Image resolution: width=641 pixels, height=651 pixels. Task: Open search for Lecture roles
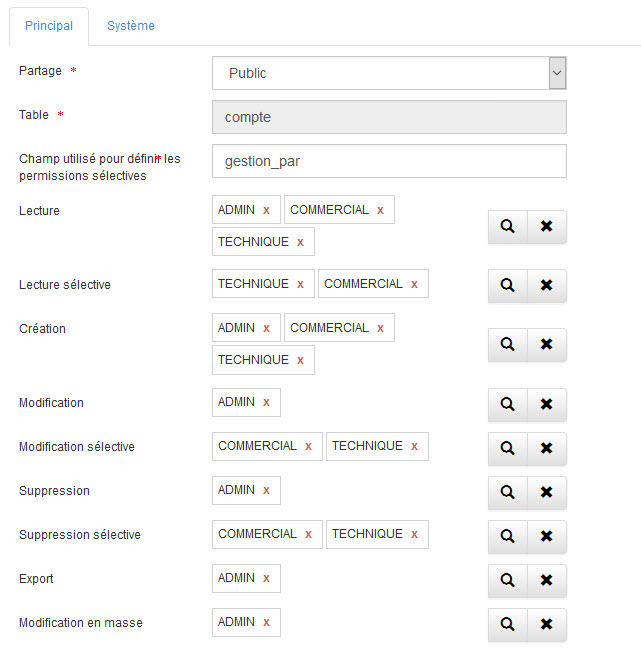click(x=507, y=227)
